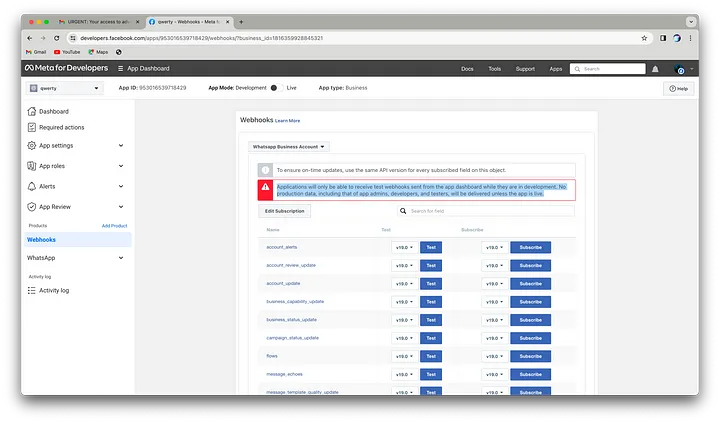
Task: Open account_alerts test version dropdown
Action: coord(405,248)
